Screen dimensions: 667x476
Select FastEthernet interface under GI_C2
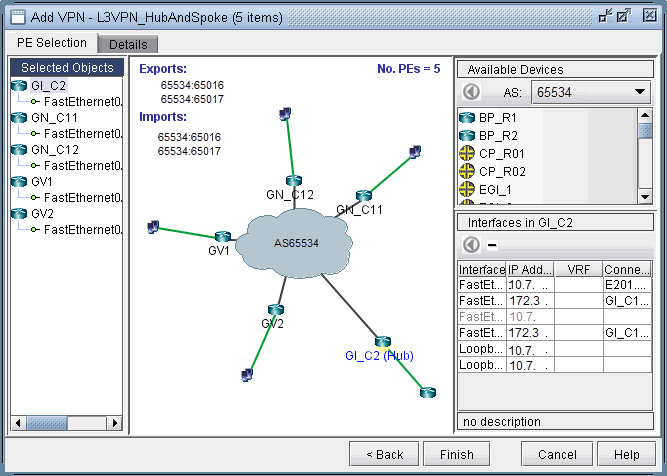coord(82,102)
